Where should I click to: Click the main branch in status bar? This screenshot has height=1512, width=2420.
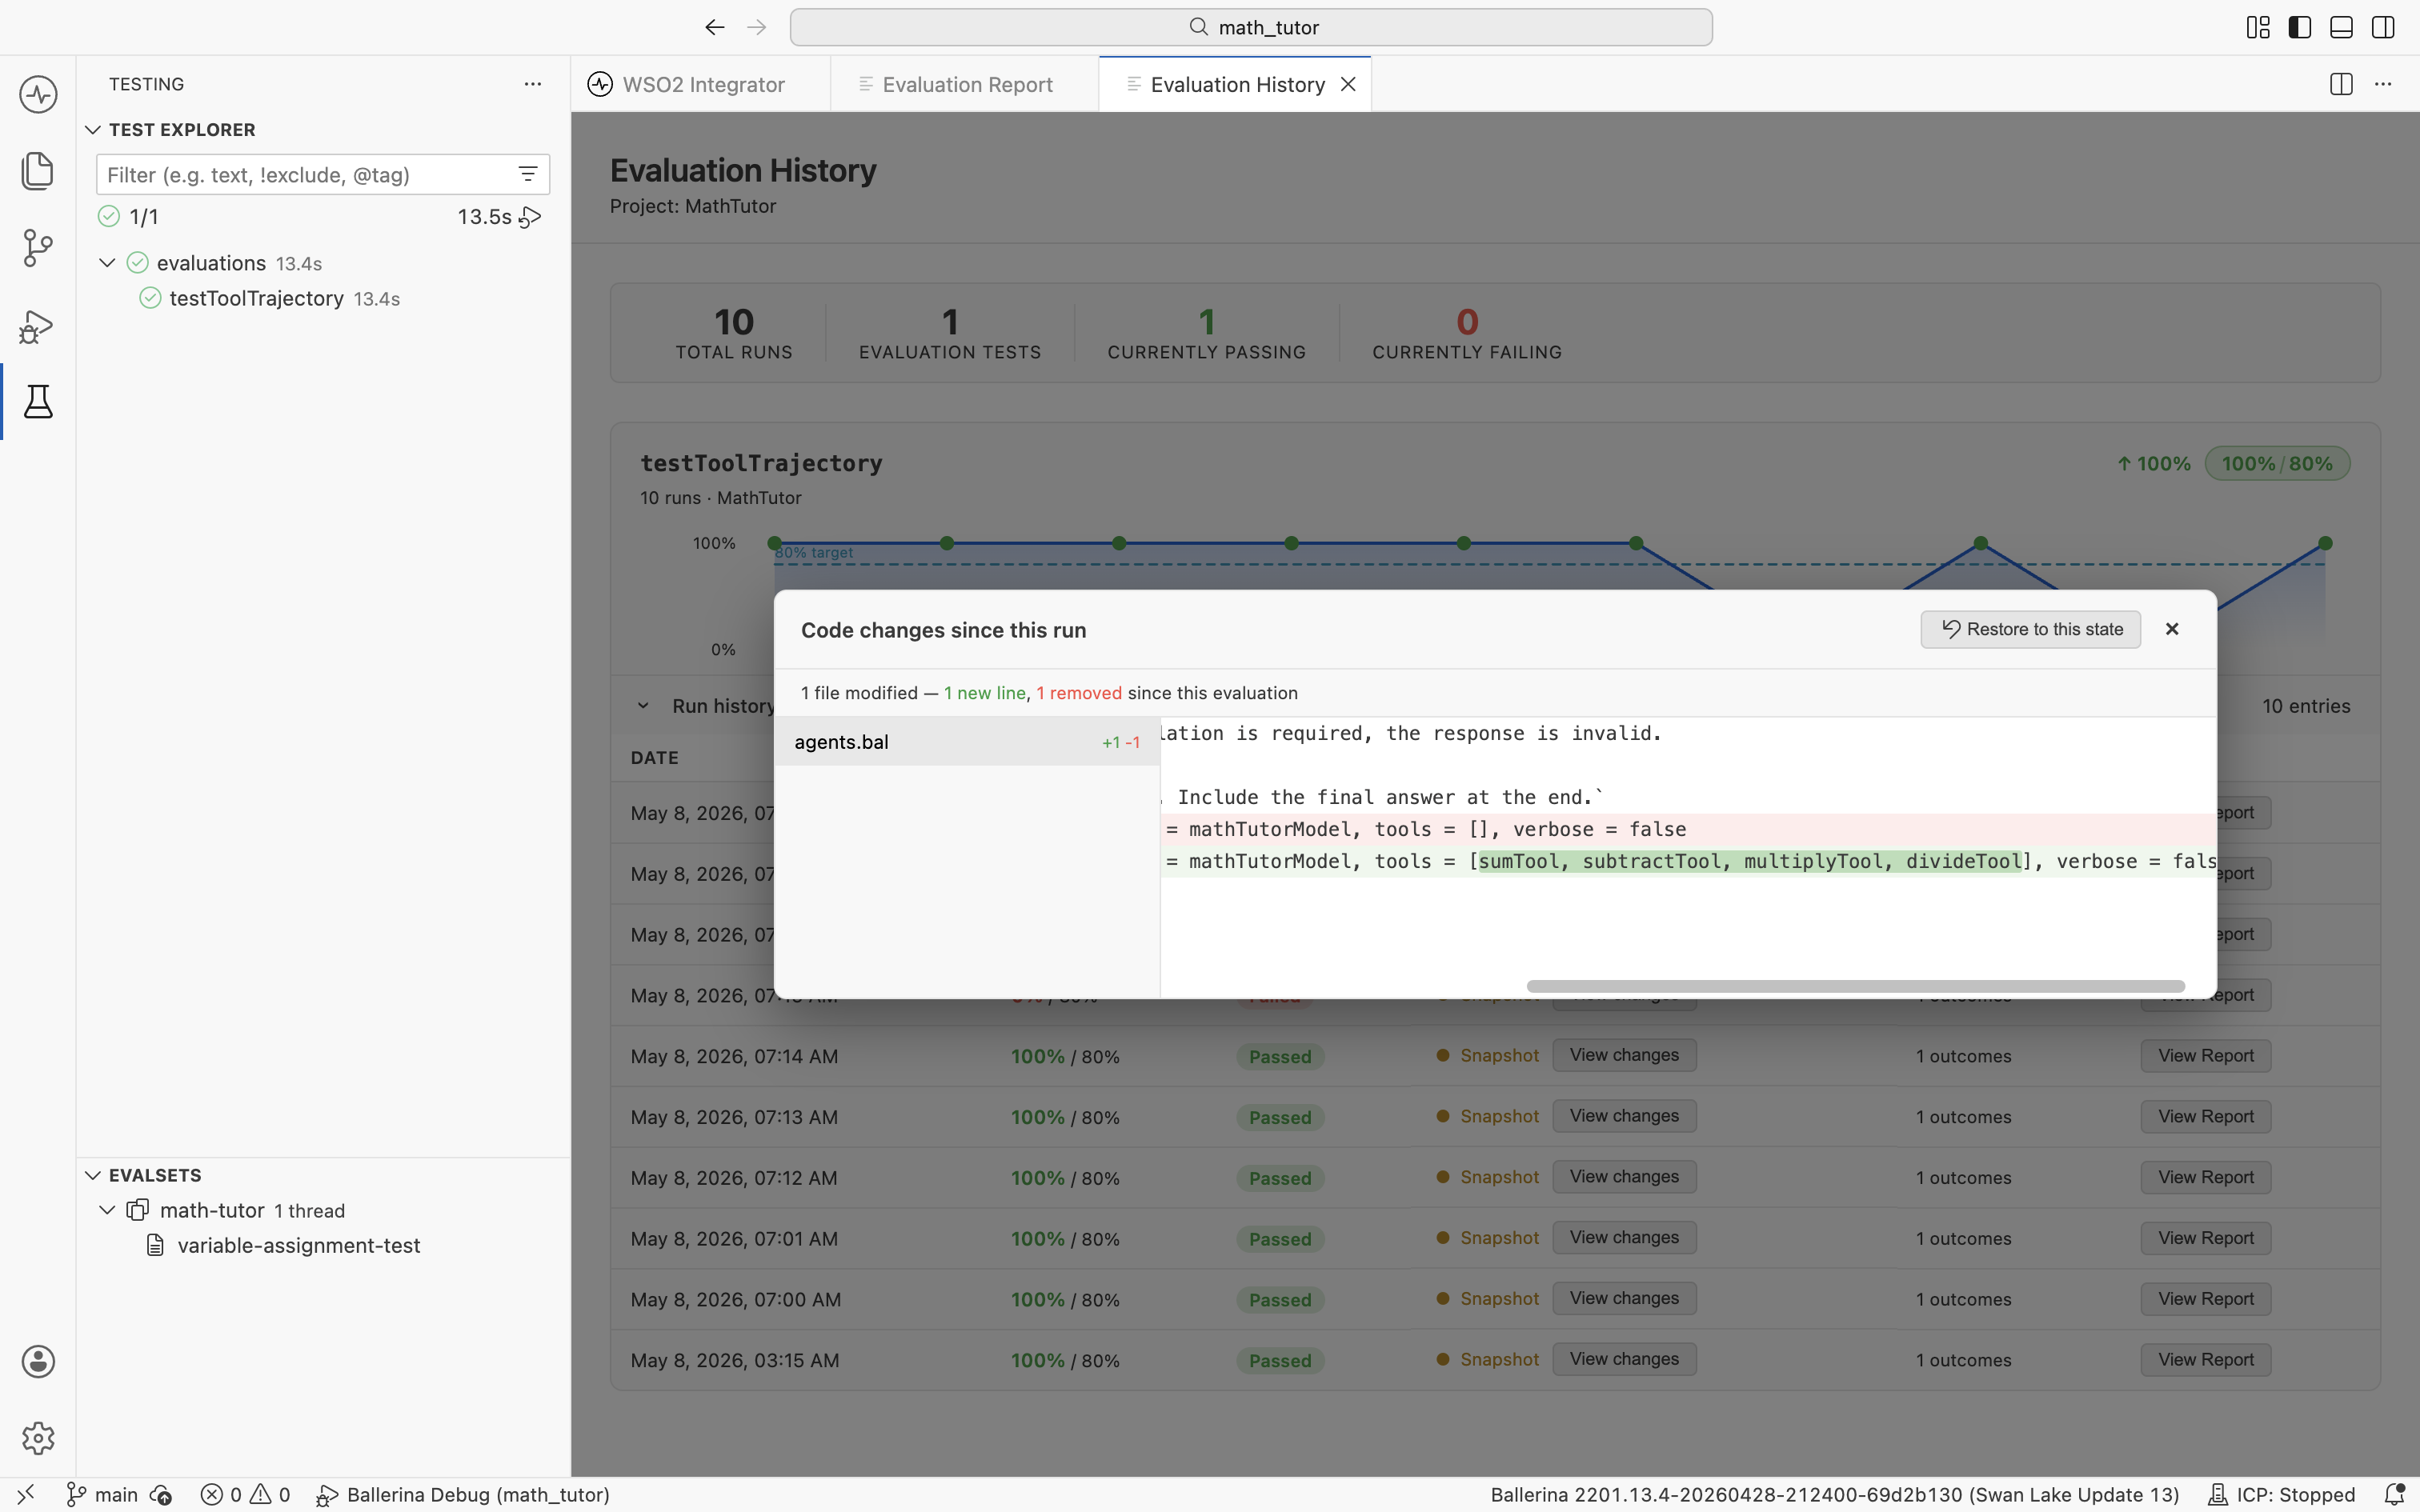pos(103,1494)
